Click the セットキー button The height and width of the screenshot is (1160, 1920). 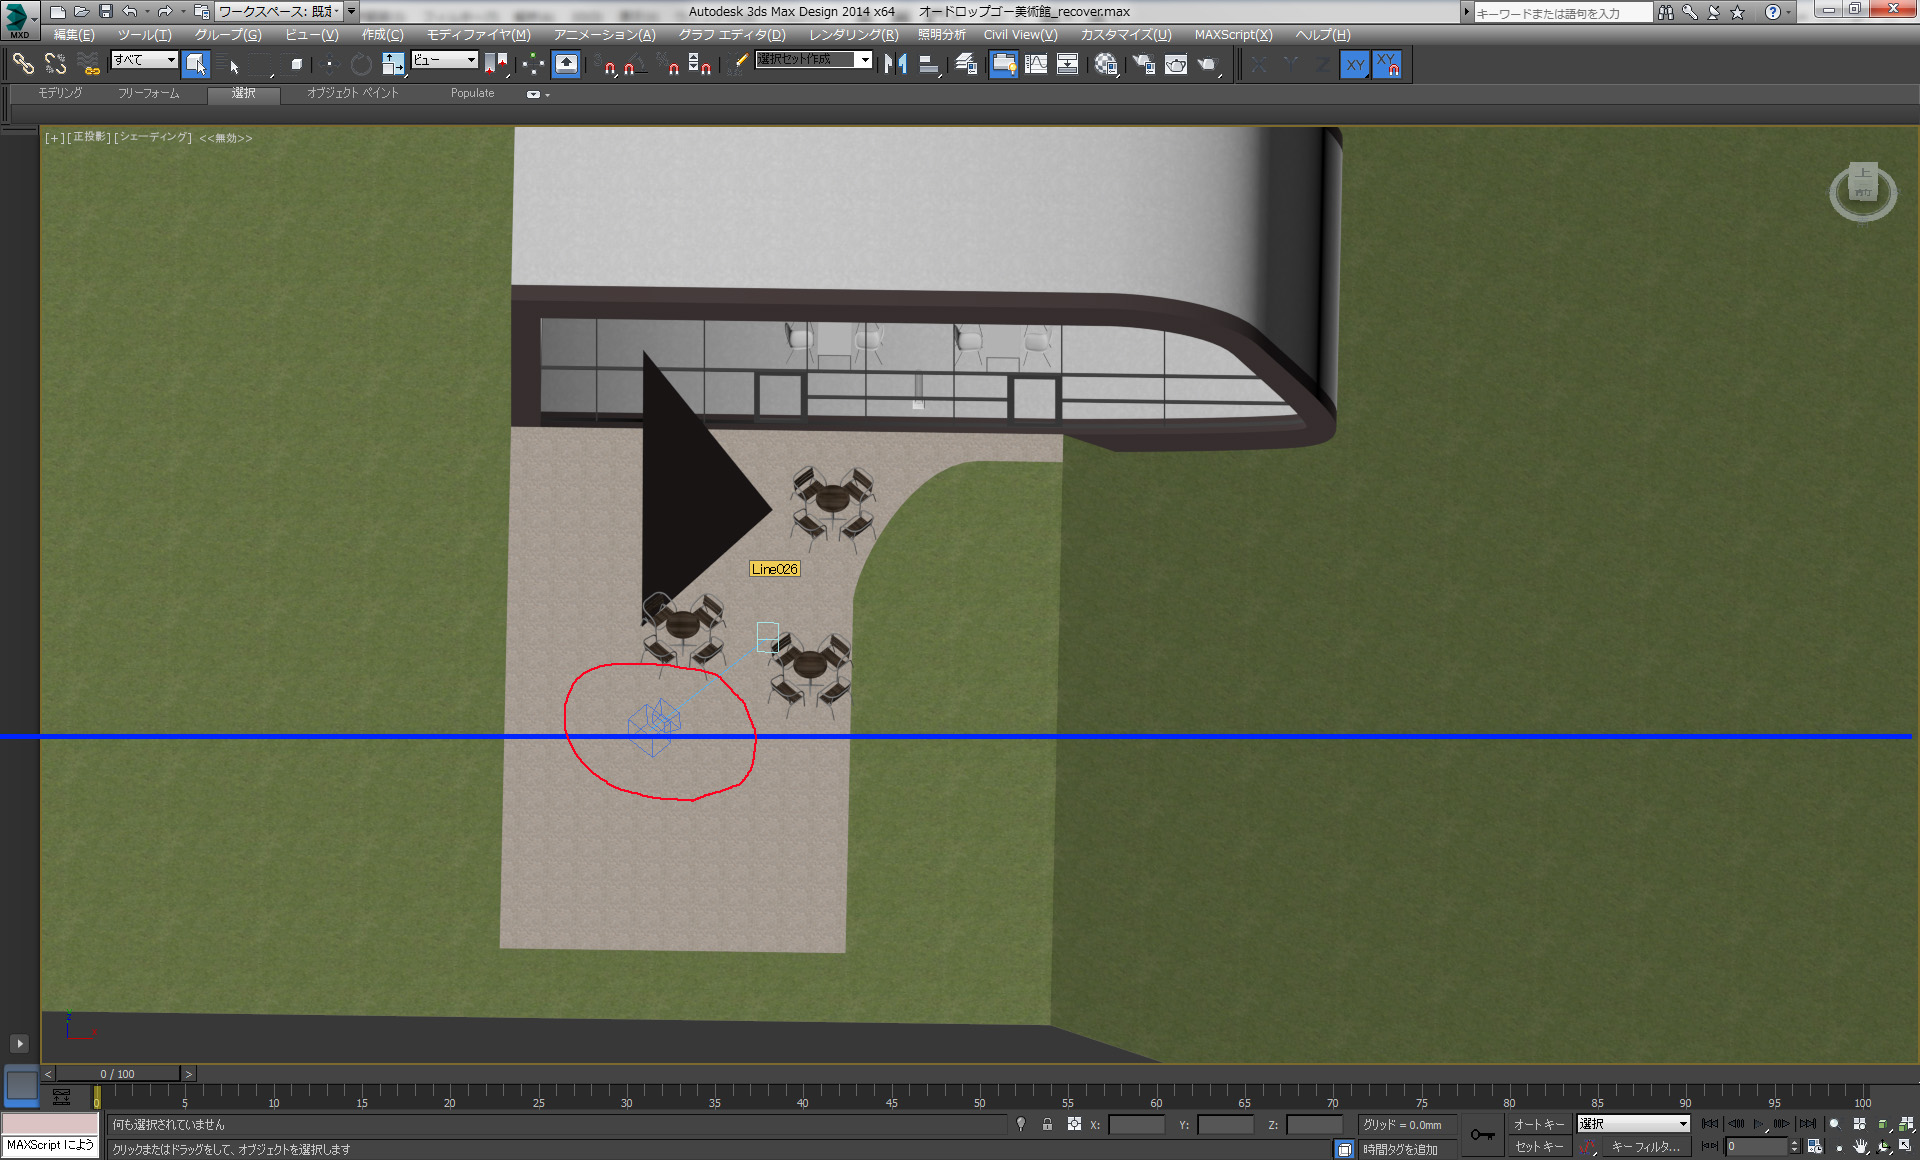tap(1538, 1147)
